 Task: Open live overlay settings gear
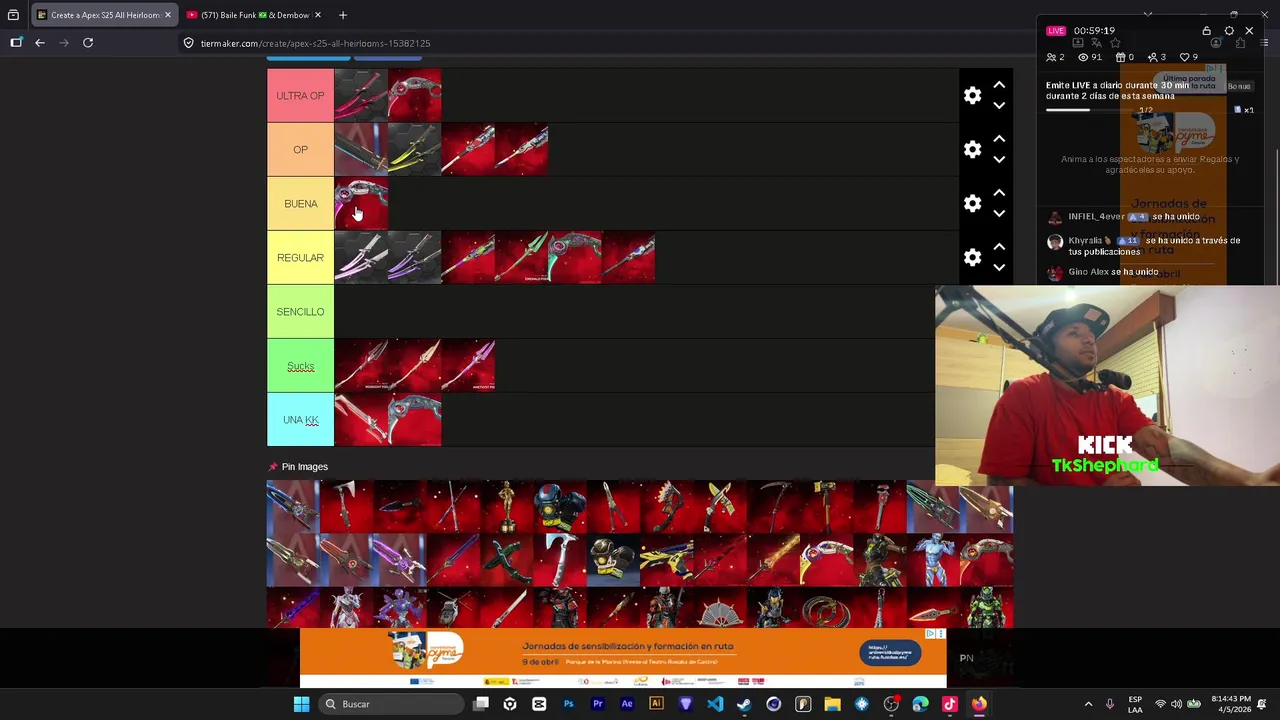point(1229,31)
